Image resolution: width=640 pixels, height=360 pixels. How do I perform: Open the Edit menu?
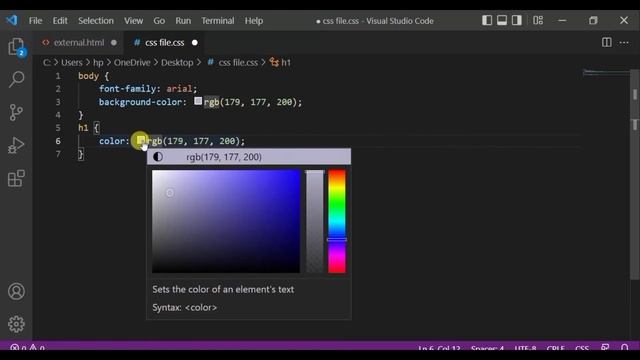click(x=60, y=20)
